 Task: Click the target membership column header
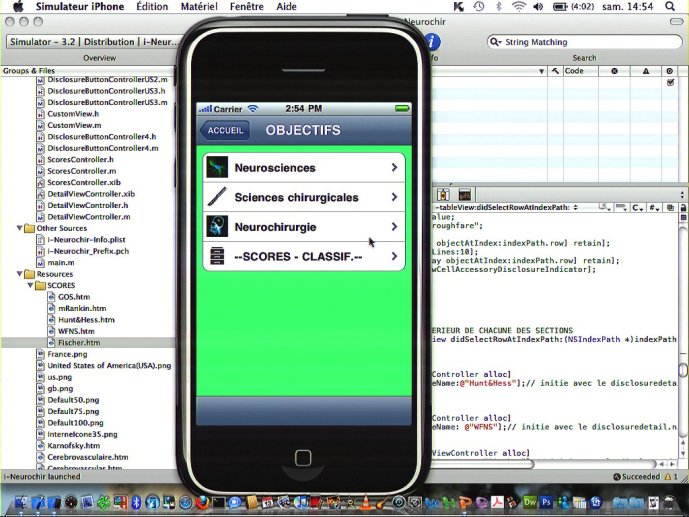pyautogui.click(x=670, y=71)
